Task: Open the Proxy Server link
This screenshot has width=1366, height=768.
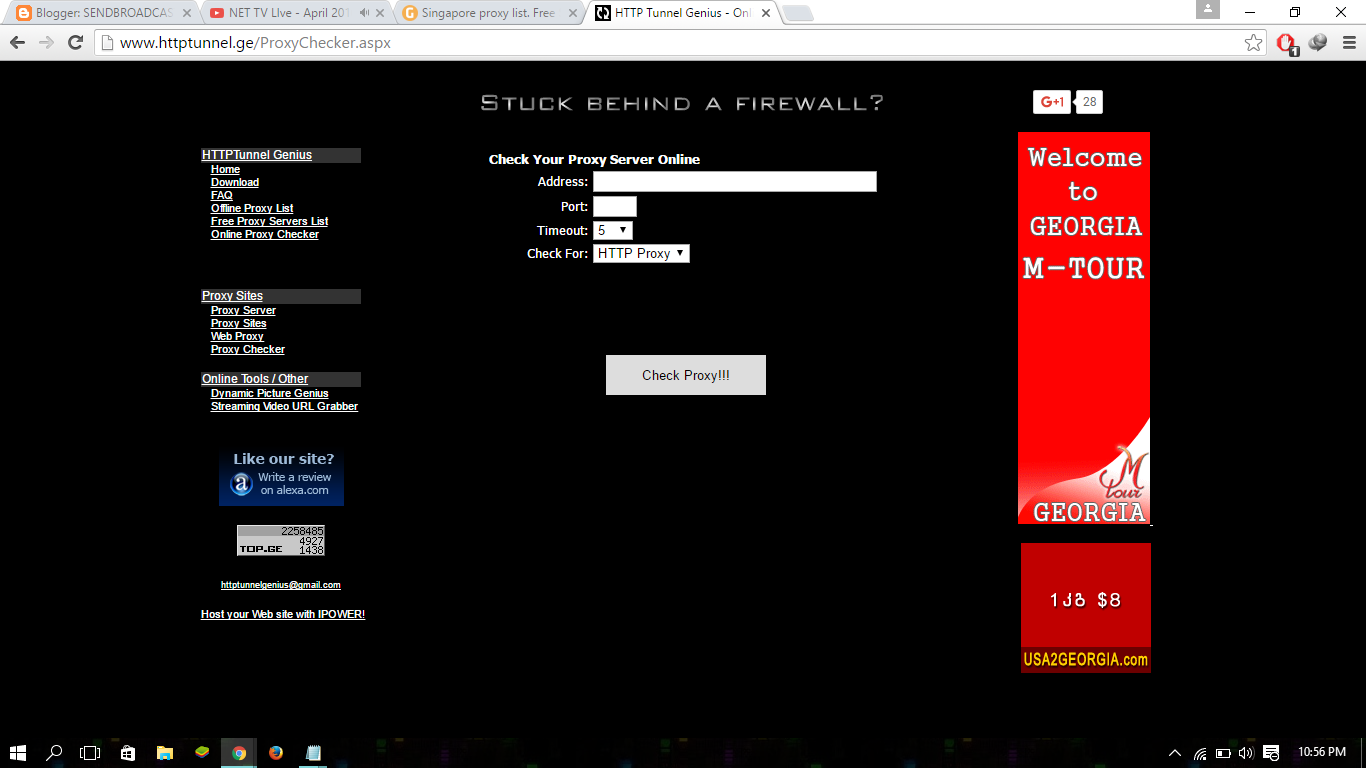Action: 243,311
